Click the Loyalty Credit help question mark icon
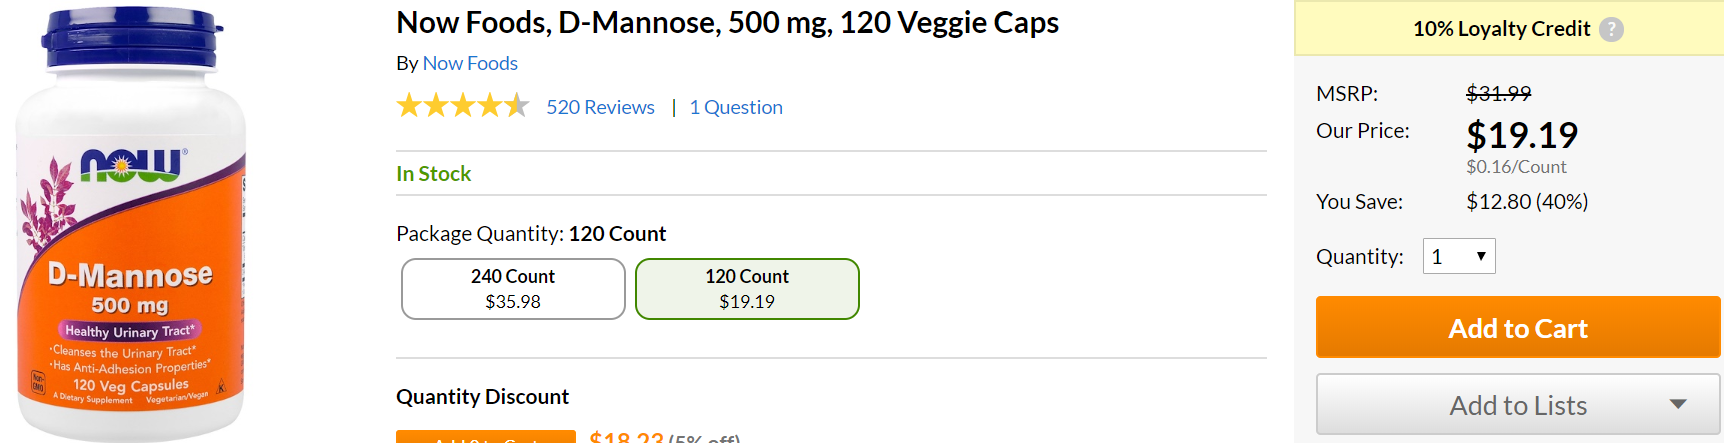Viewport: 1724px width, 443px height. click(1611, 30)
